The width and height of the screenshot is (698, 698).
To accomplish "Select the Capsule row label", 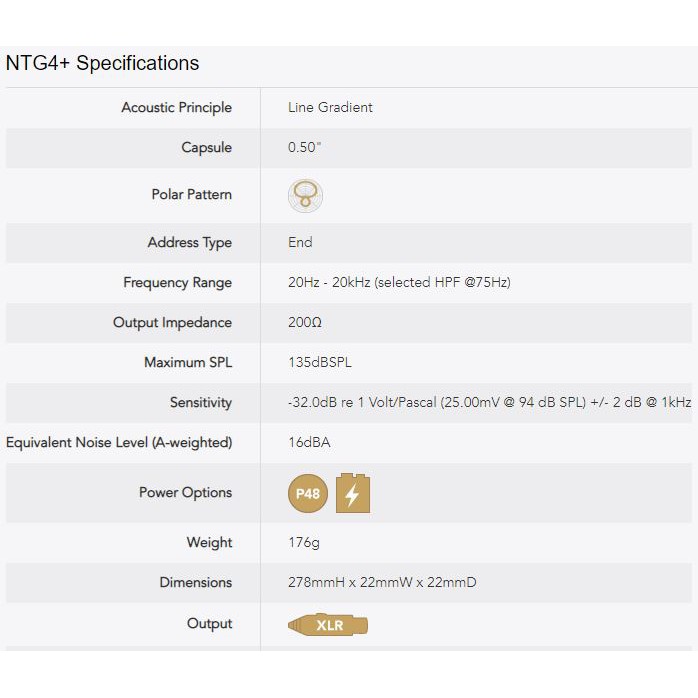I will click(x=206, y=148).
